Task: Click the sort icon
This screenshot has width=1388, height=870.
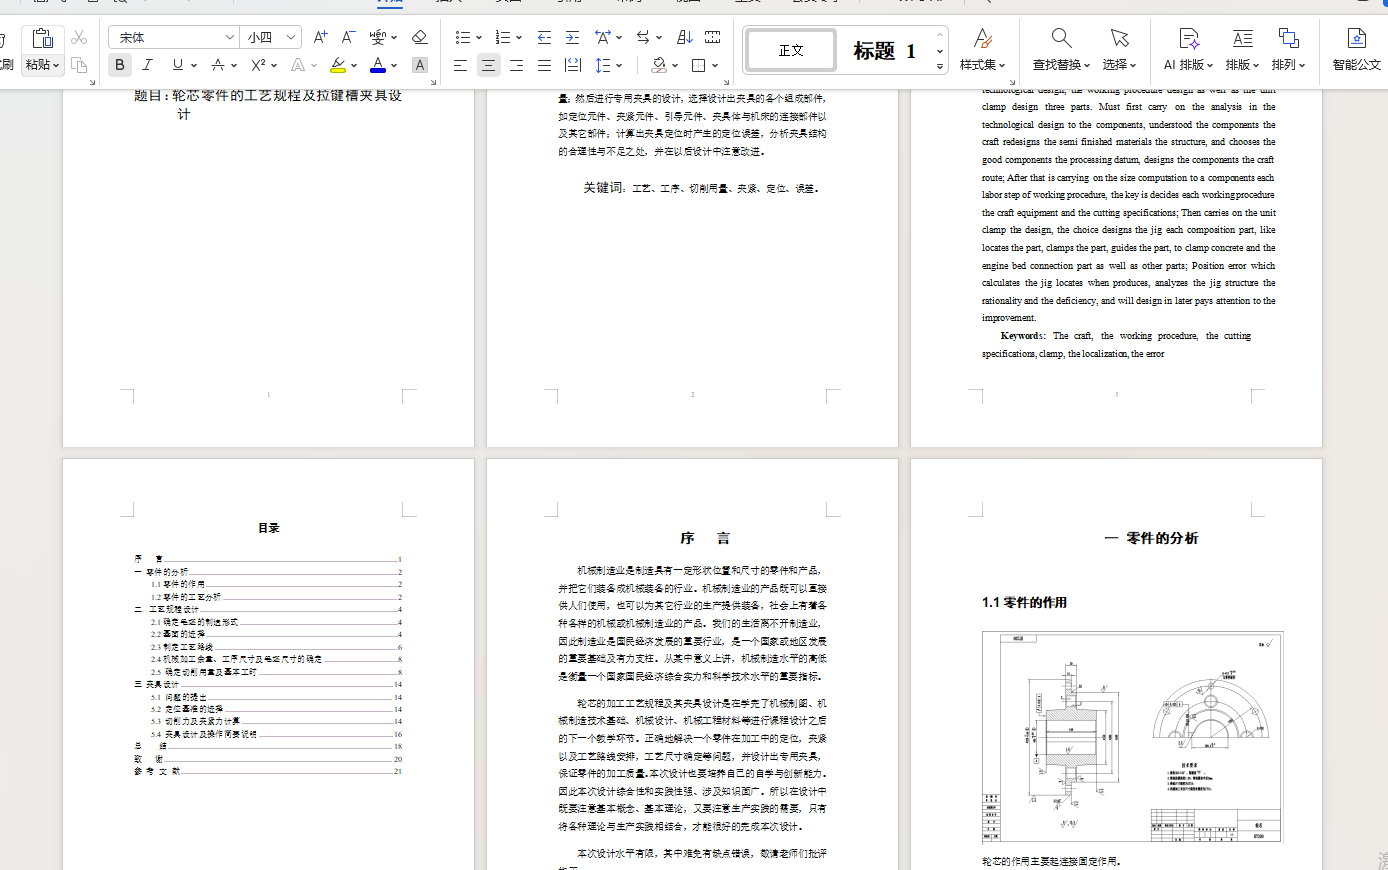Action: (685, 37)
